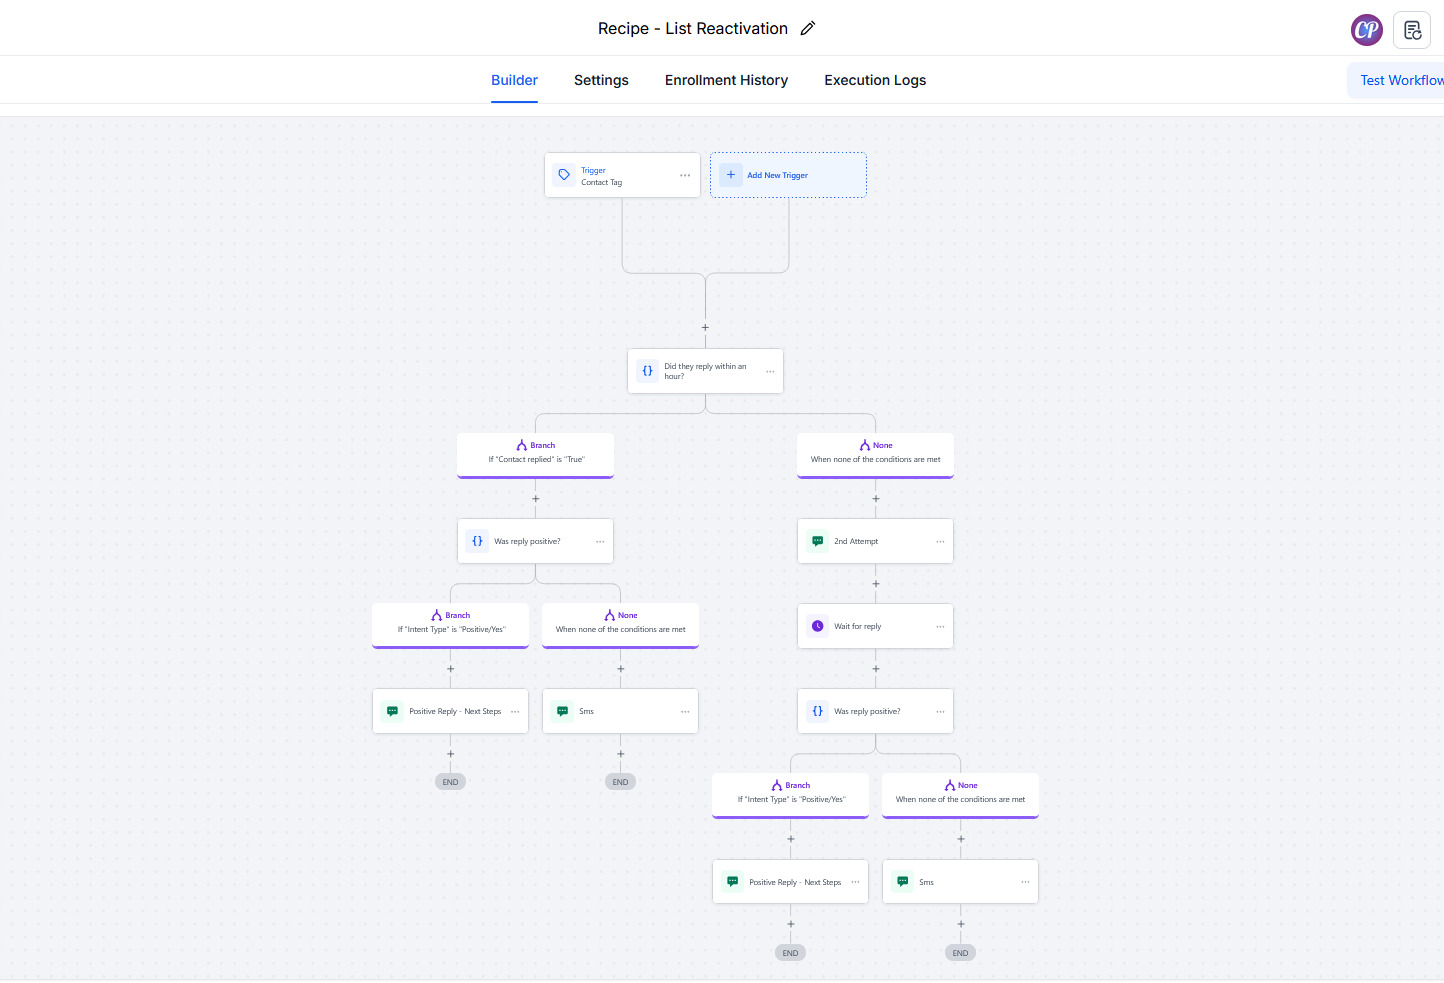Click the pencil icon to rename workflow

(x=808, y=29)
